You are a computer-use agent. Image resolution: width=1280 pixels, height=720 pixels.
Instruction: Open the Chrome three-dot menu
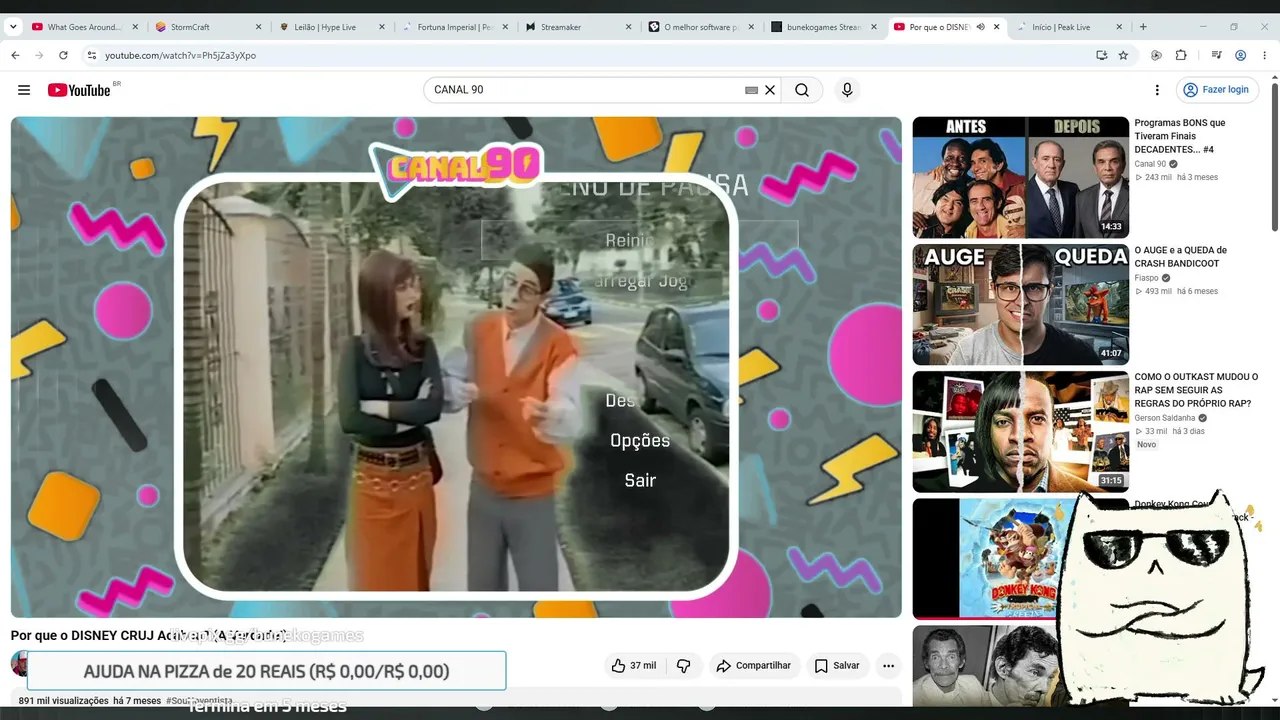pyautogui.click(x=1264, y=55)
